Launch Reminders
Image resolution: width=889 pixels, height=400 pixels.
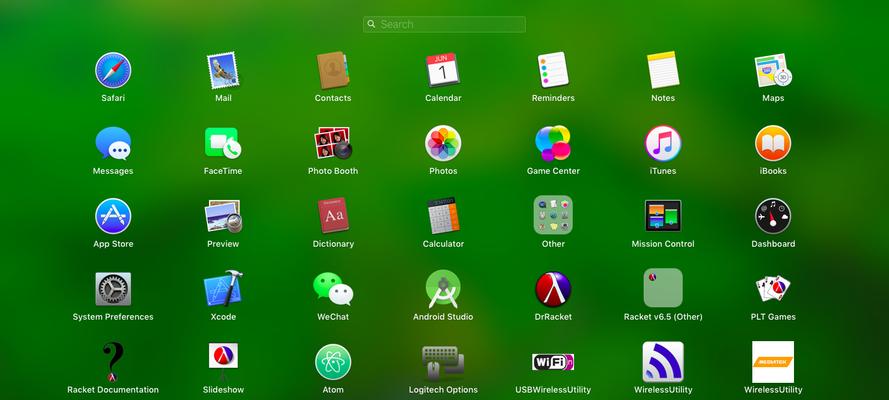tap(553, 70)
